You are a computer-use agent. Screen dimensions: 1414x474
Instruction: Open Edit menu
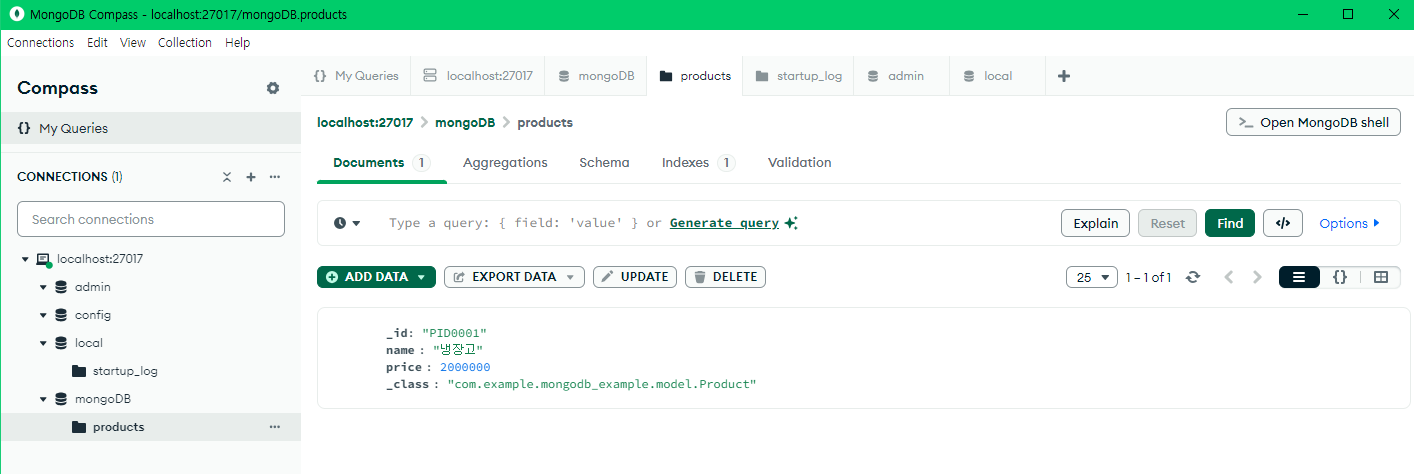pos(97,43)
